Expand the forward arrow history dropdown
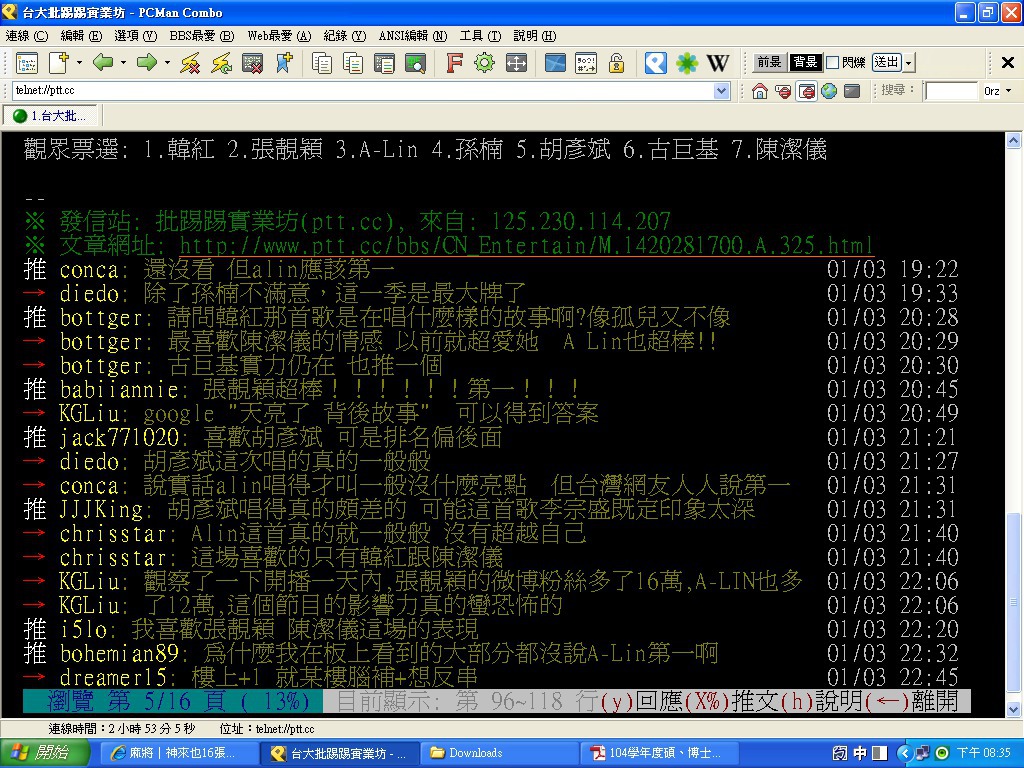The width and height of the screenshot is (1024, 768). (x=167, y=63)
